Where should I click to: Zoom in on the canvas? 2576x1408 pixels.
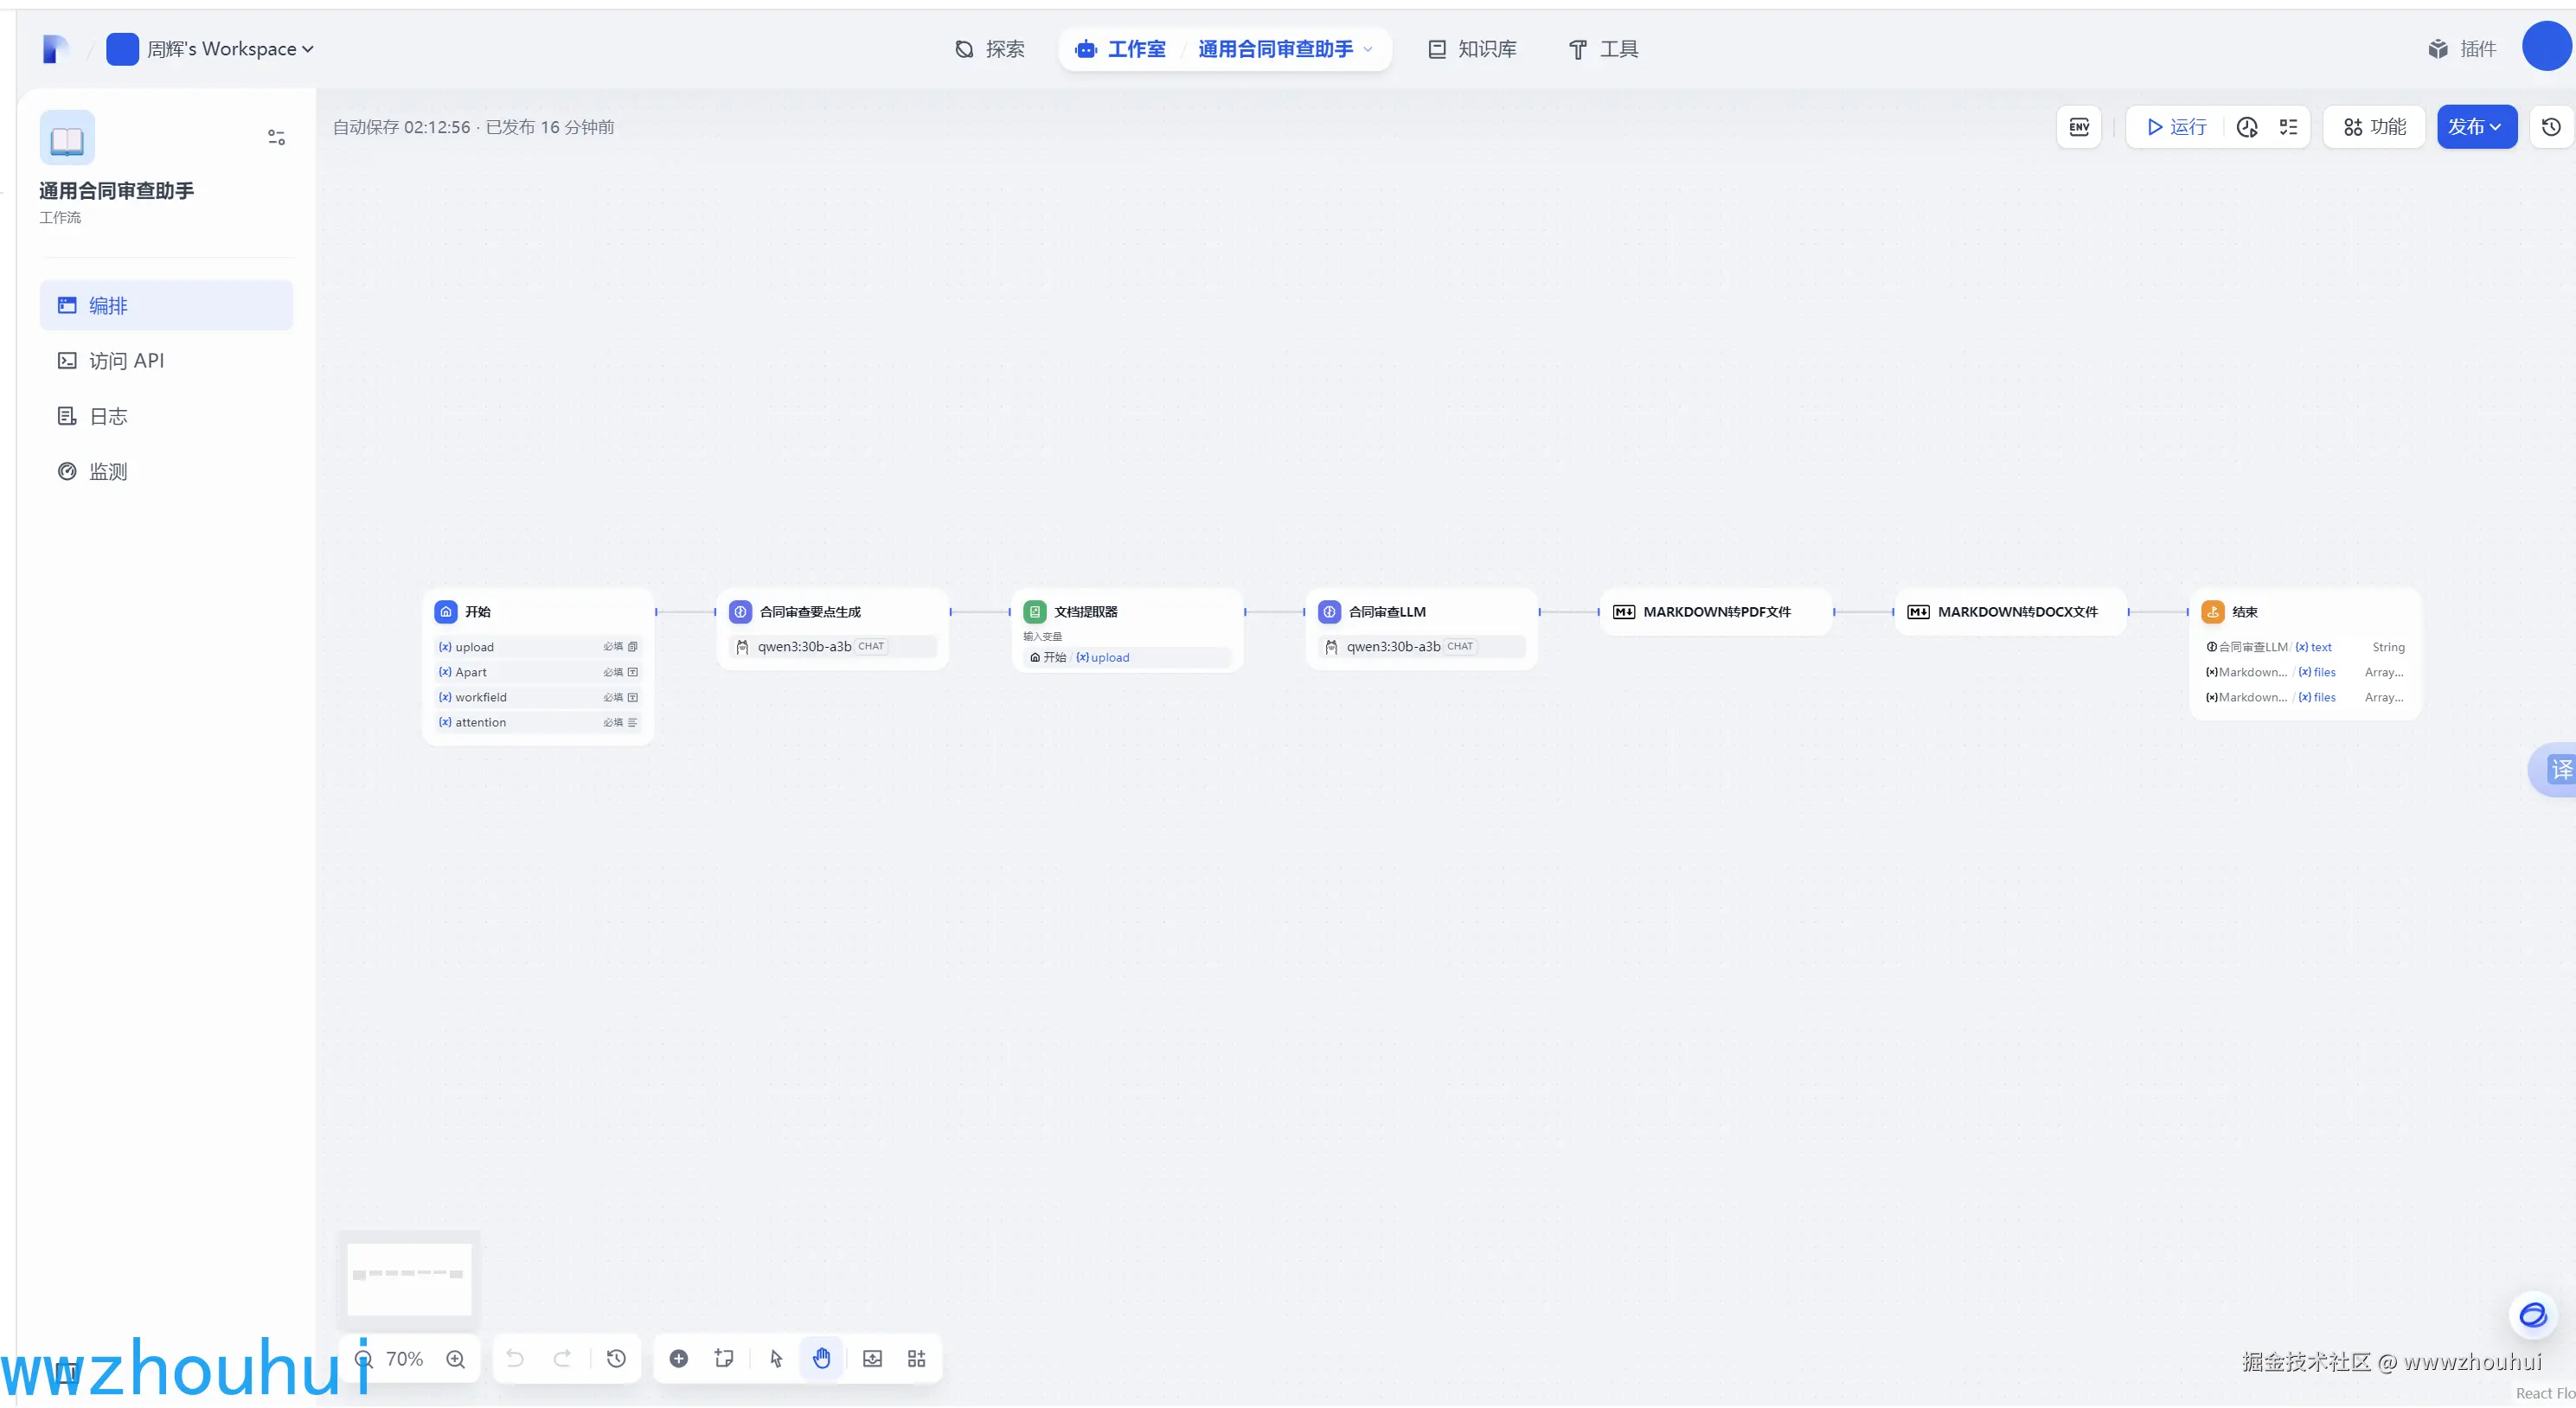point(456,1359)
